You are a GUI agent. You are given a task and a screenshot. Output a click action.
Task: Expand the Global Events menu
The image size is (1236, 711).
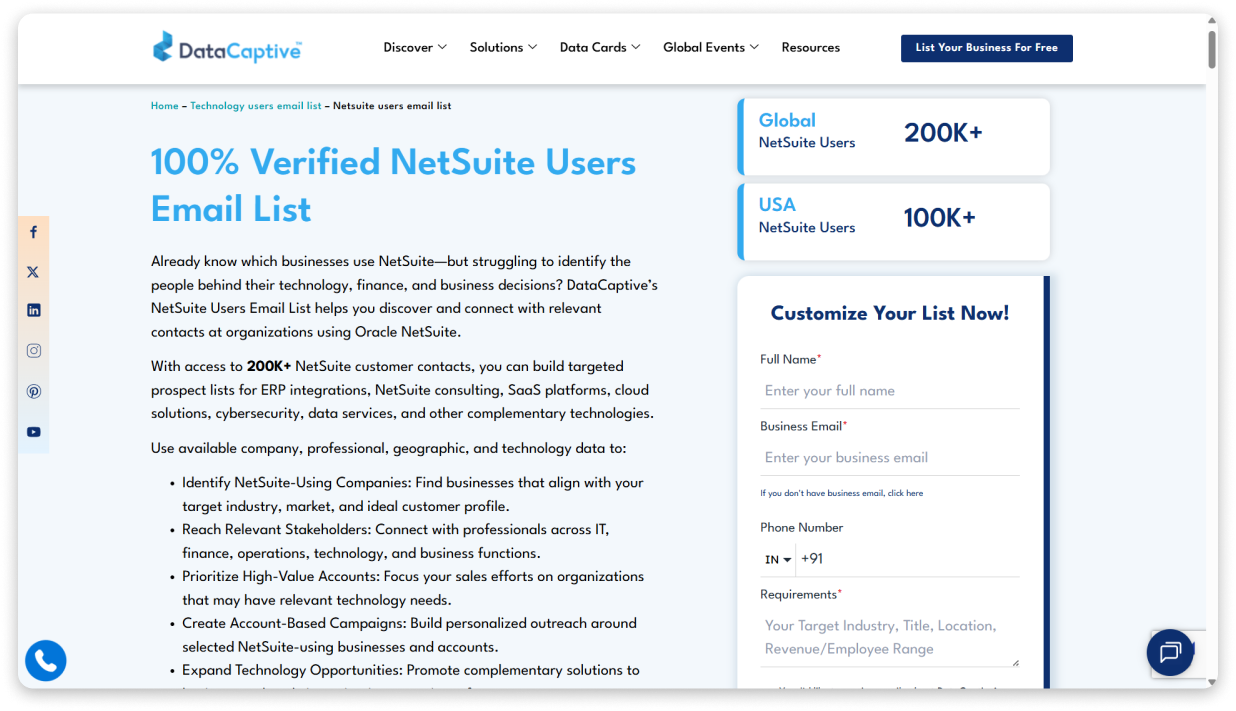point(711,47)
